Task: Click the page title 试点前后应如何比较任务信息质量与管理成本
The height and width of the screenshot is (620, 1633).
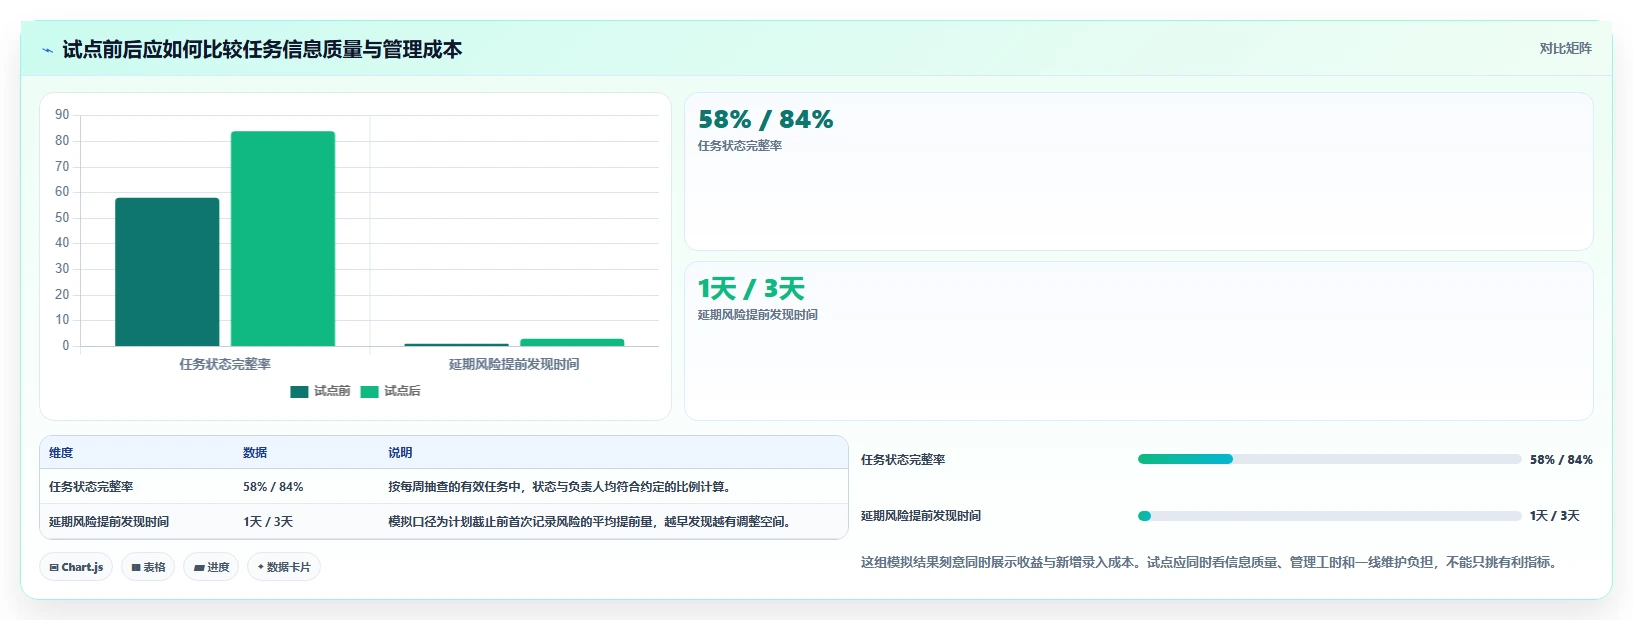Action: pyautogui.click(x=262, y=50)
